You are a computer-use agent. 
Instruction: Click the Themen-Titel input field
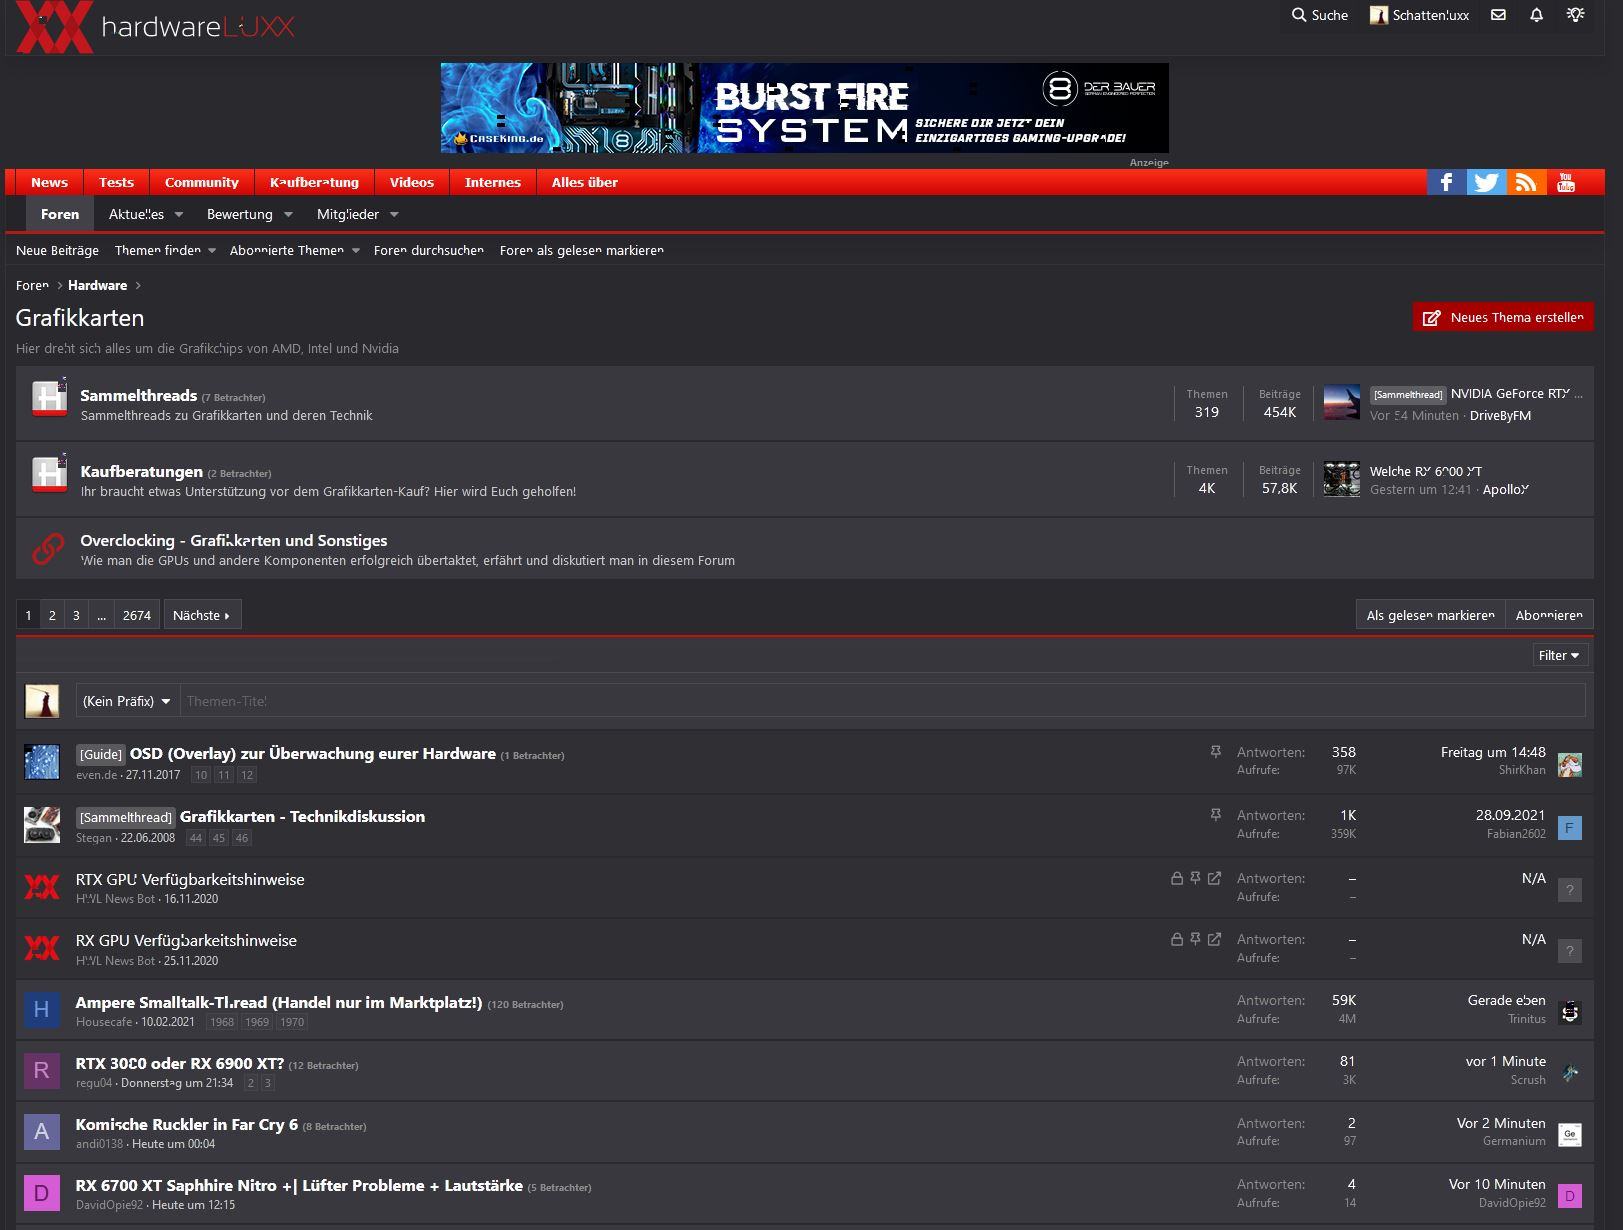point(882,701)
